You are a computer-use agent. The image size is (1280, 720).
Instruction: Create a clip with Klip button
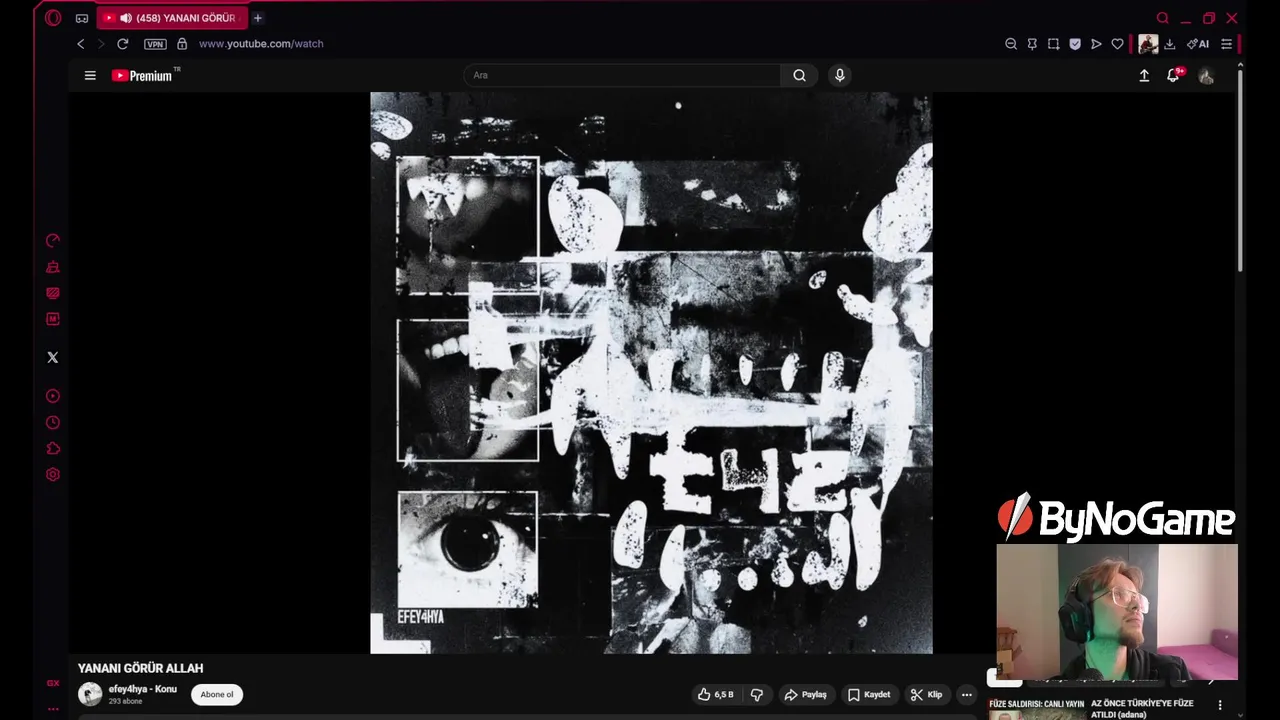[x=927, y=695]
